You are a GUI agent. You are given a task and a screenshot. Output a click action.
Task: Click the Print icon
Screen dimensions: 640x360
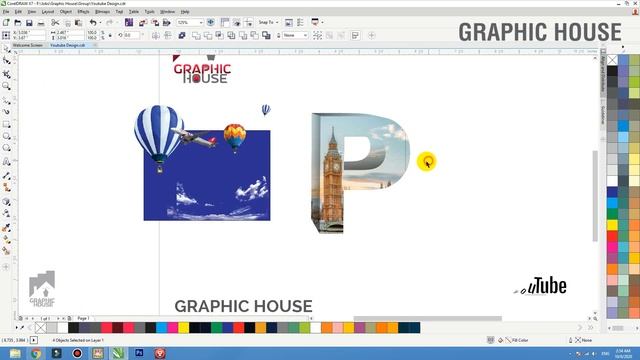click(x=41, y=23)
